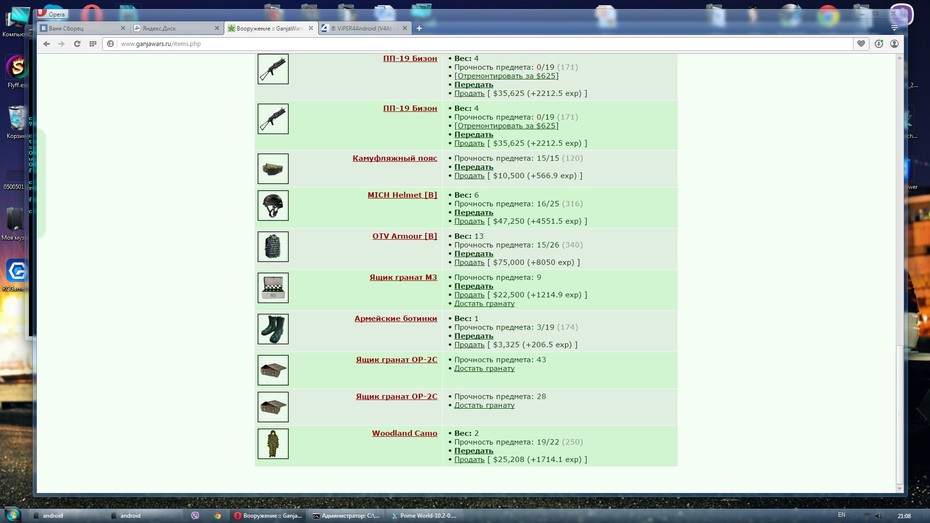Click Продать for Камуфляжный пояс at $10,500
Viewport: 930px width, 523px height.
point(469,176)
